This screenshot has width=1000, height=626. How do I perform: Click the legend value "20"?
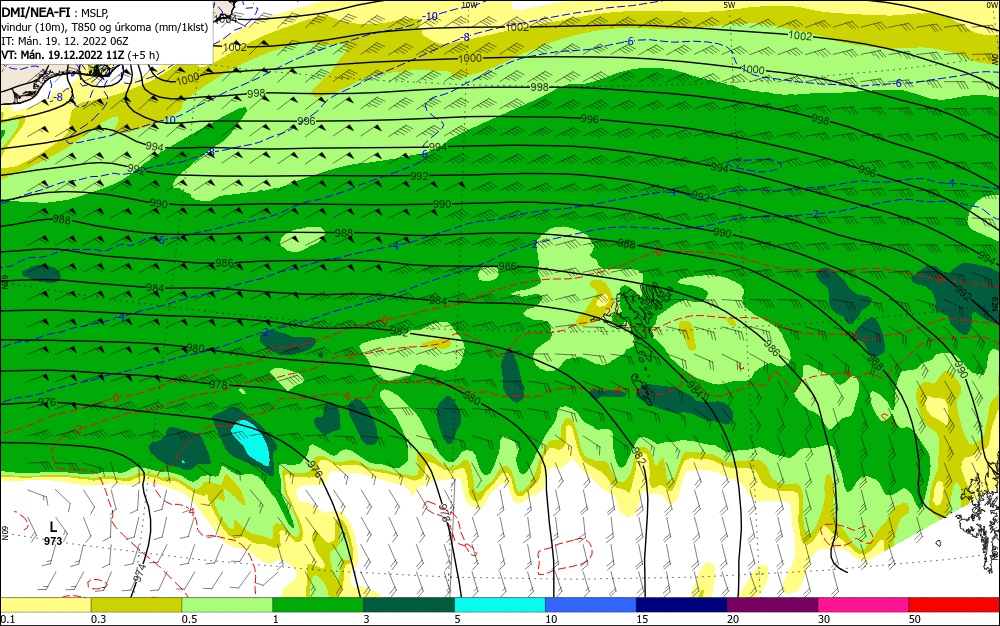click(733, 619)
